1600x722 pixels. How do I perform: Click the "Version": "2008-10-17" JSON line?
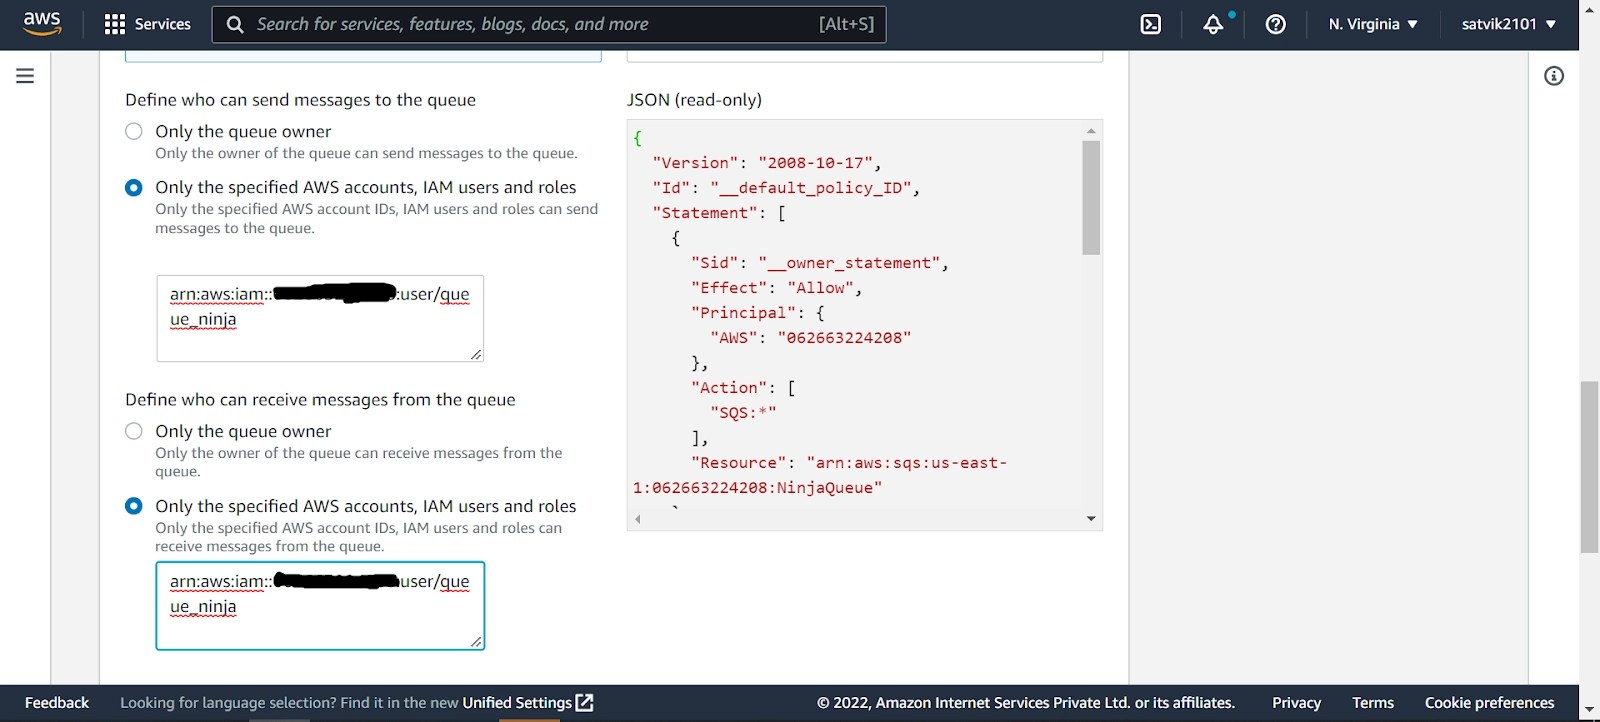click(767, 163)
